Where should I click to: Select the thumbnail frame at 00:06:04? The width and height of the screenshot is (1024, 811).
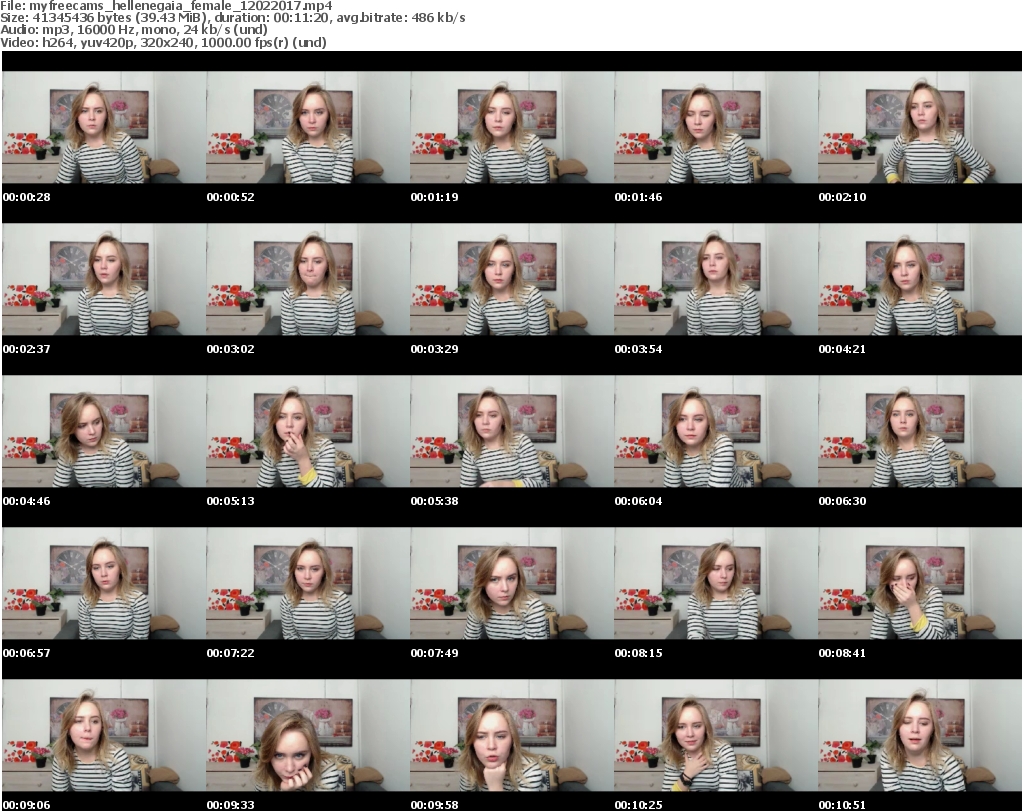pyautogui.click(x=716, y=432)
